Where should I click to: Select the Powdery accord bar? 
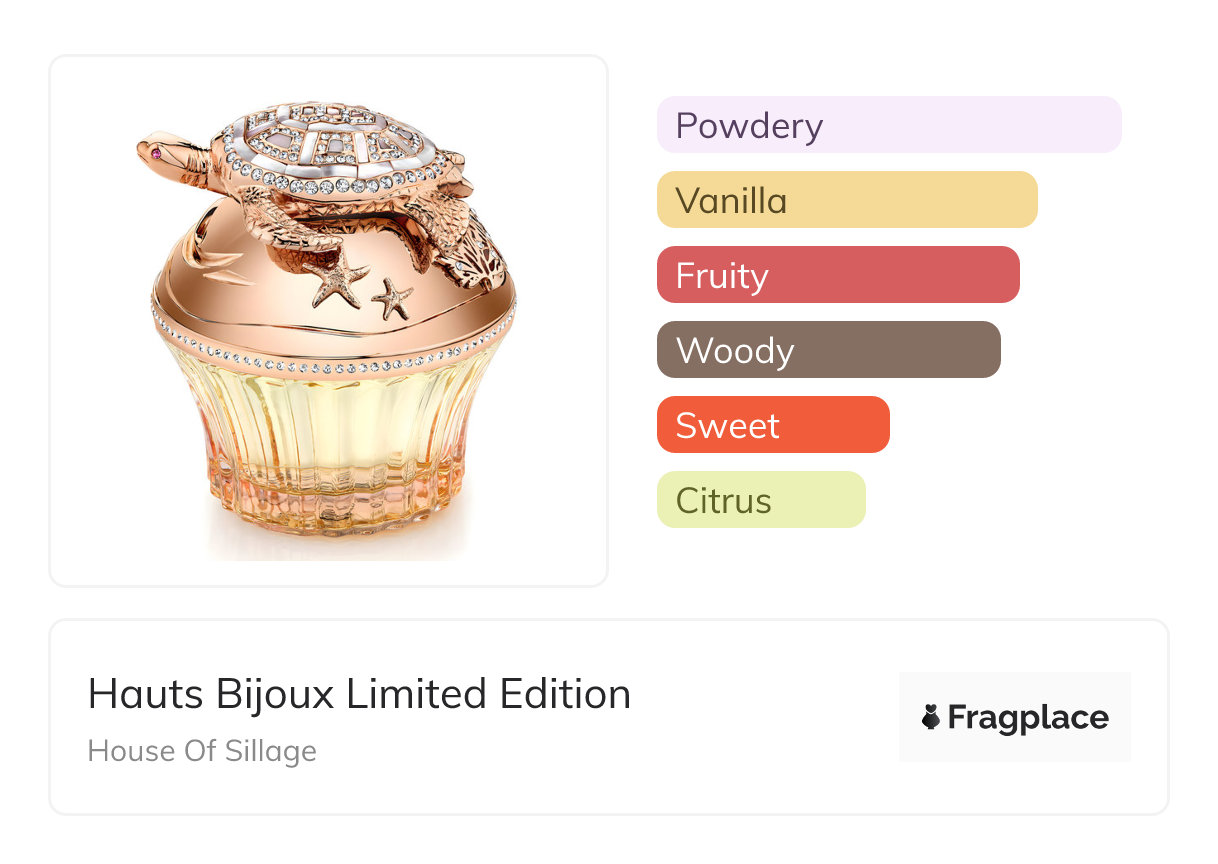[x=889, y=125]
